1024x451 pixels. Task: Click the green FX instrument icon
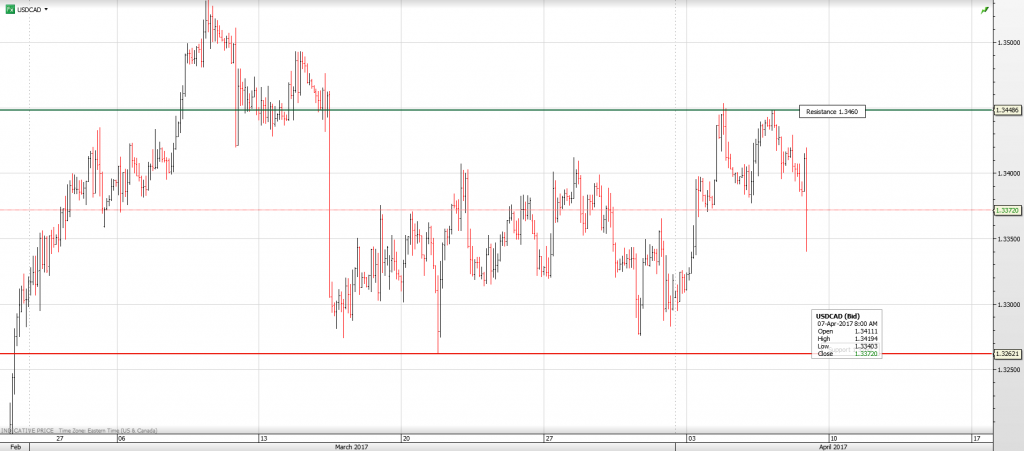click(x=8, y=8)
